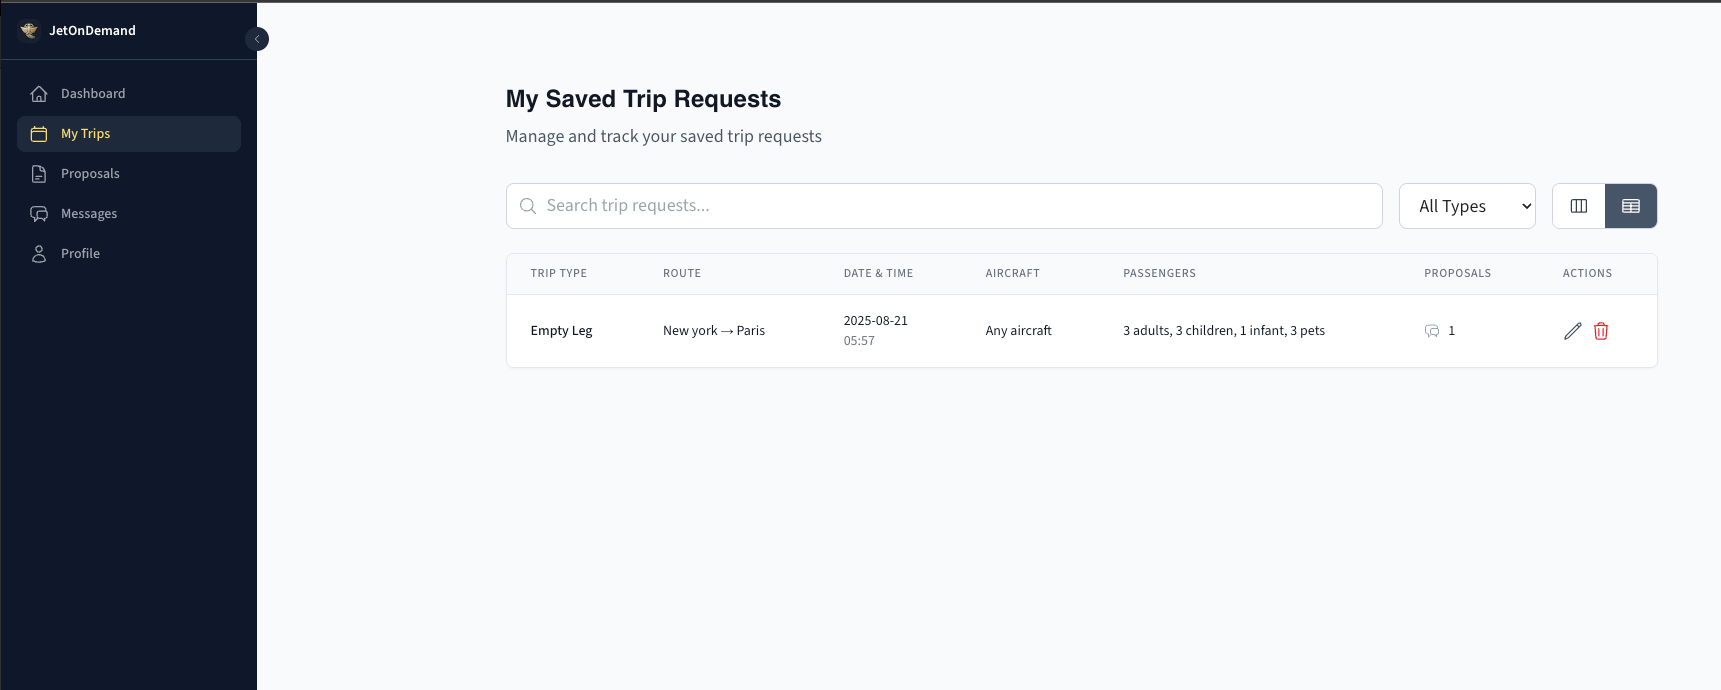Focus the Search trip requests field
The image size is (1721, 690).
coord(944,206)
